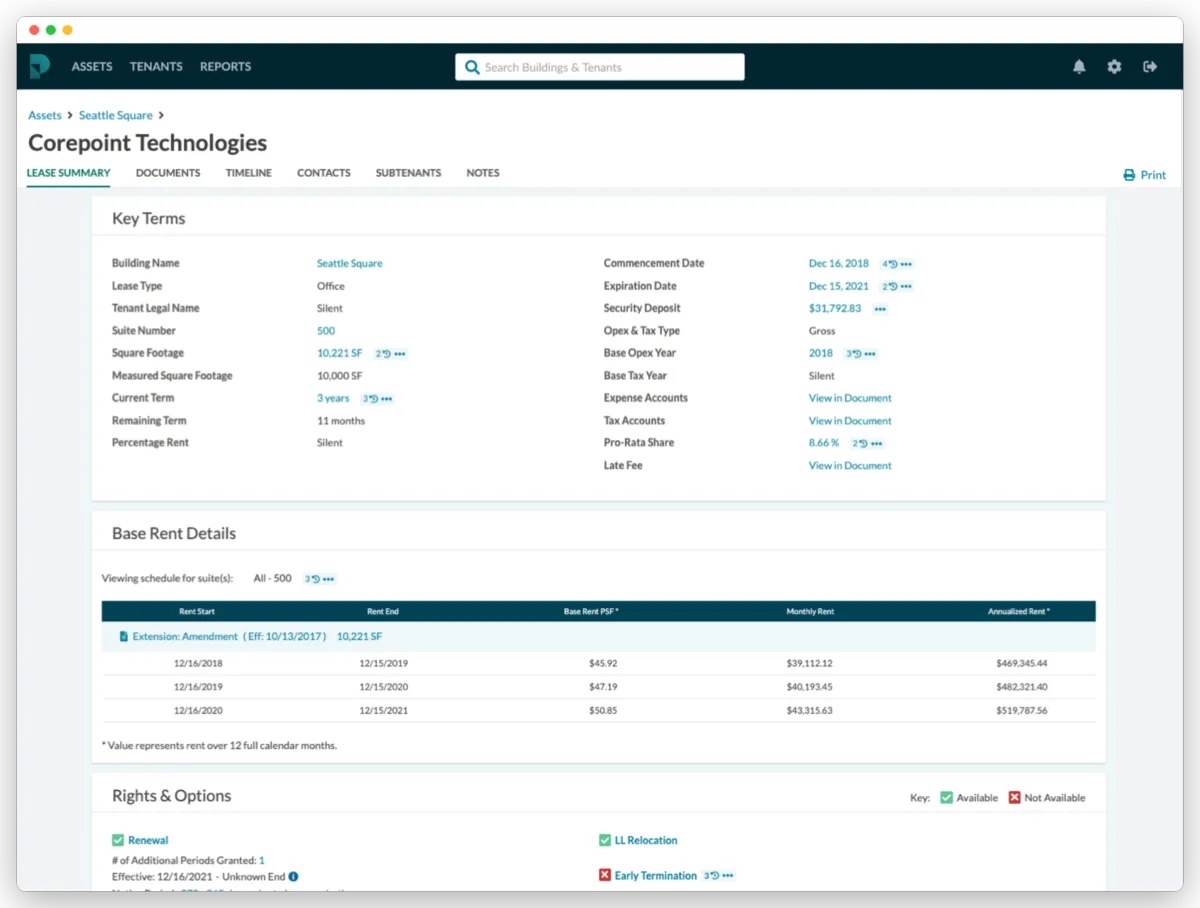Switch to the Documents tab
Image resolution: width=1200 pixels, height=908 pixels.
pos(168,173)
